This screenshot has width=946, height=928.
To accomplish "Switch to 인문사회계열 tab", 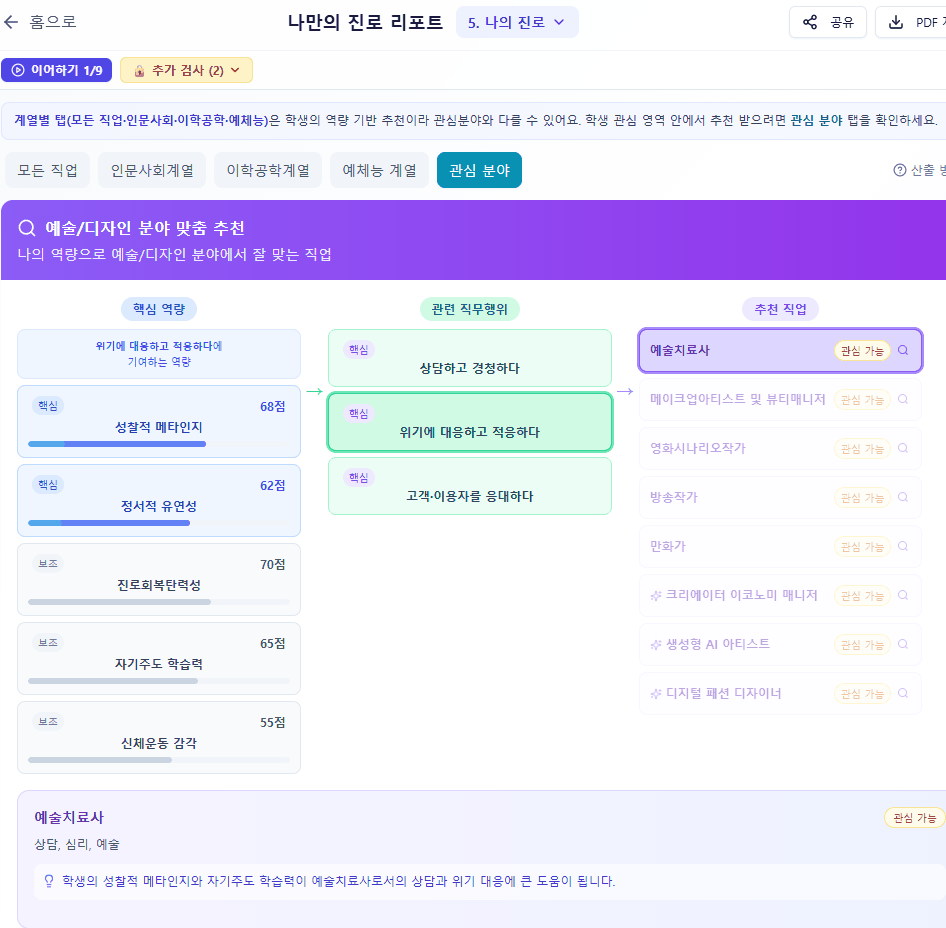I will coord(152,170).
